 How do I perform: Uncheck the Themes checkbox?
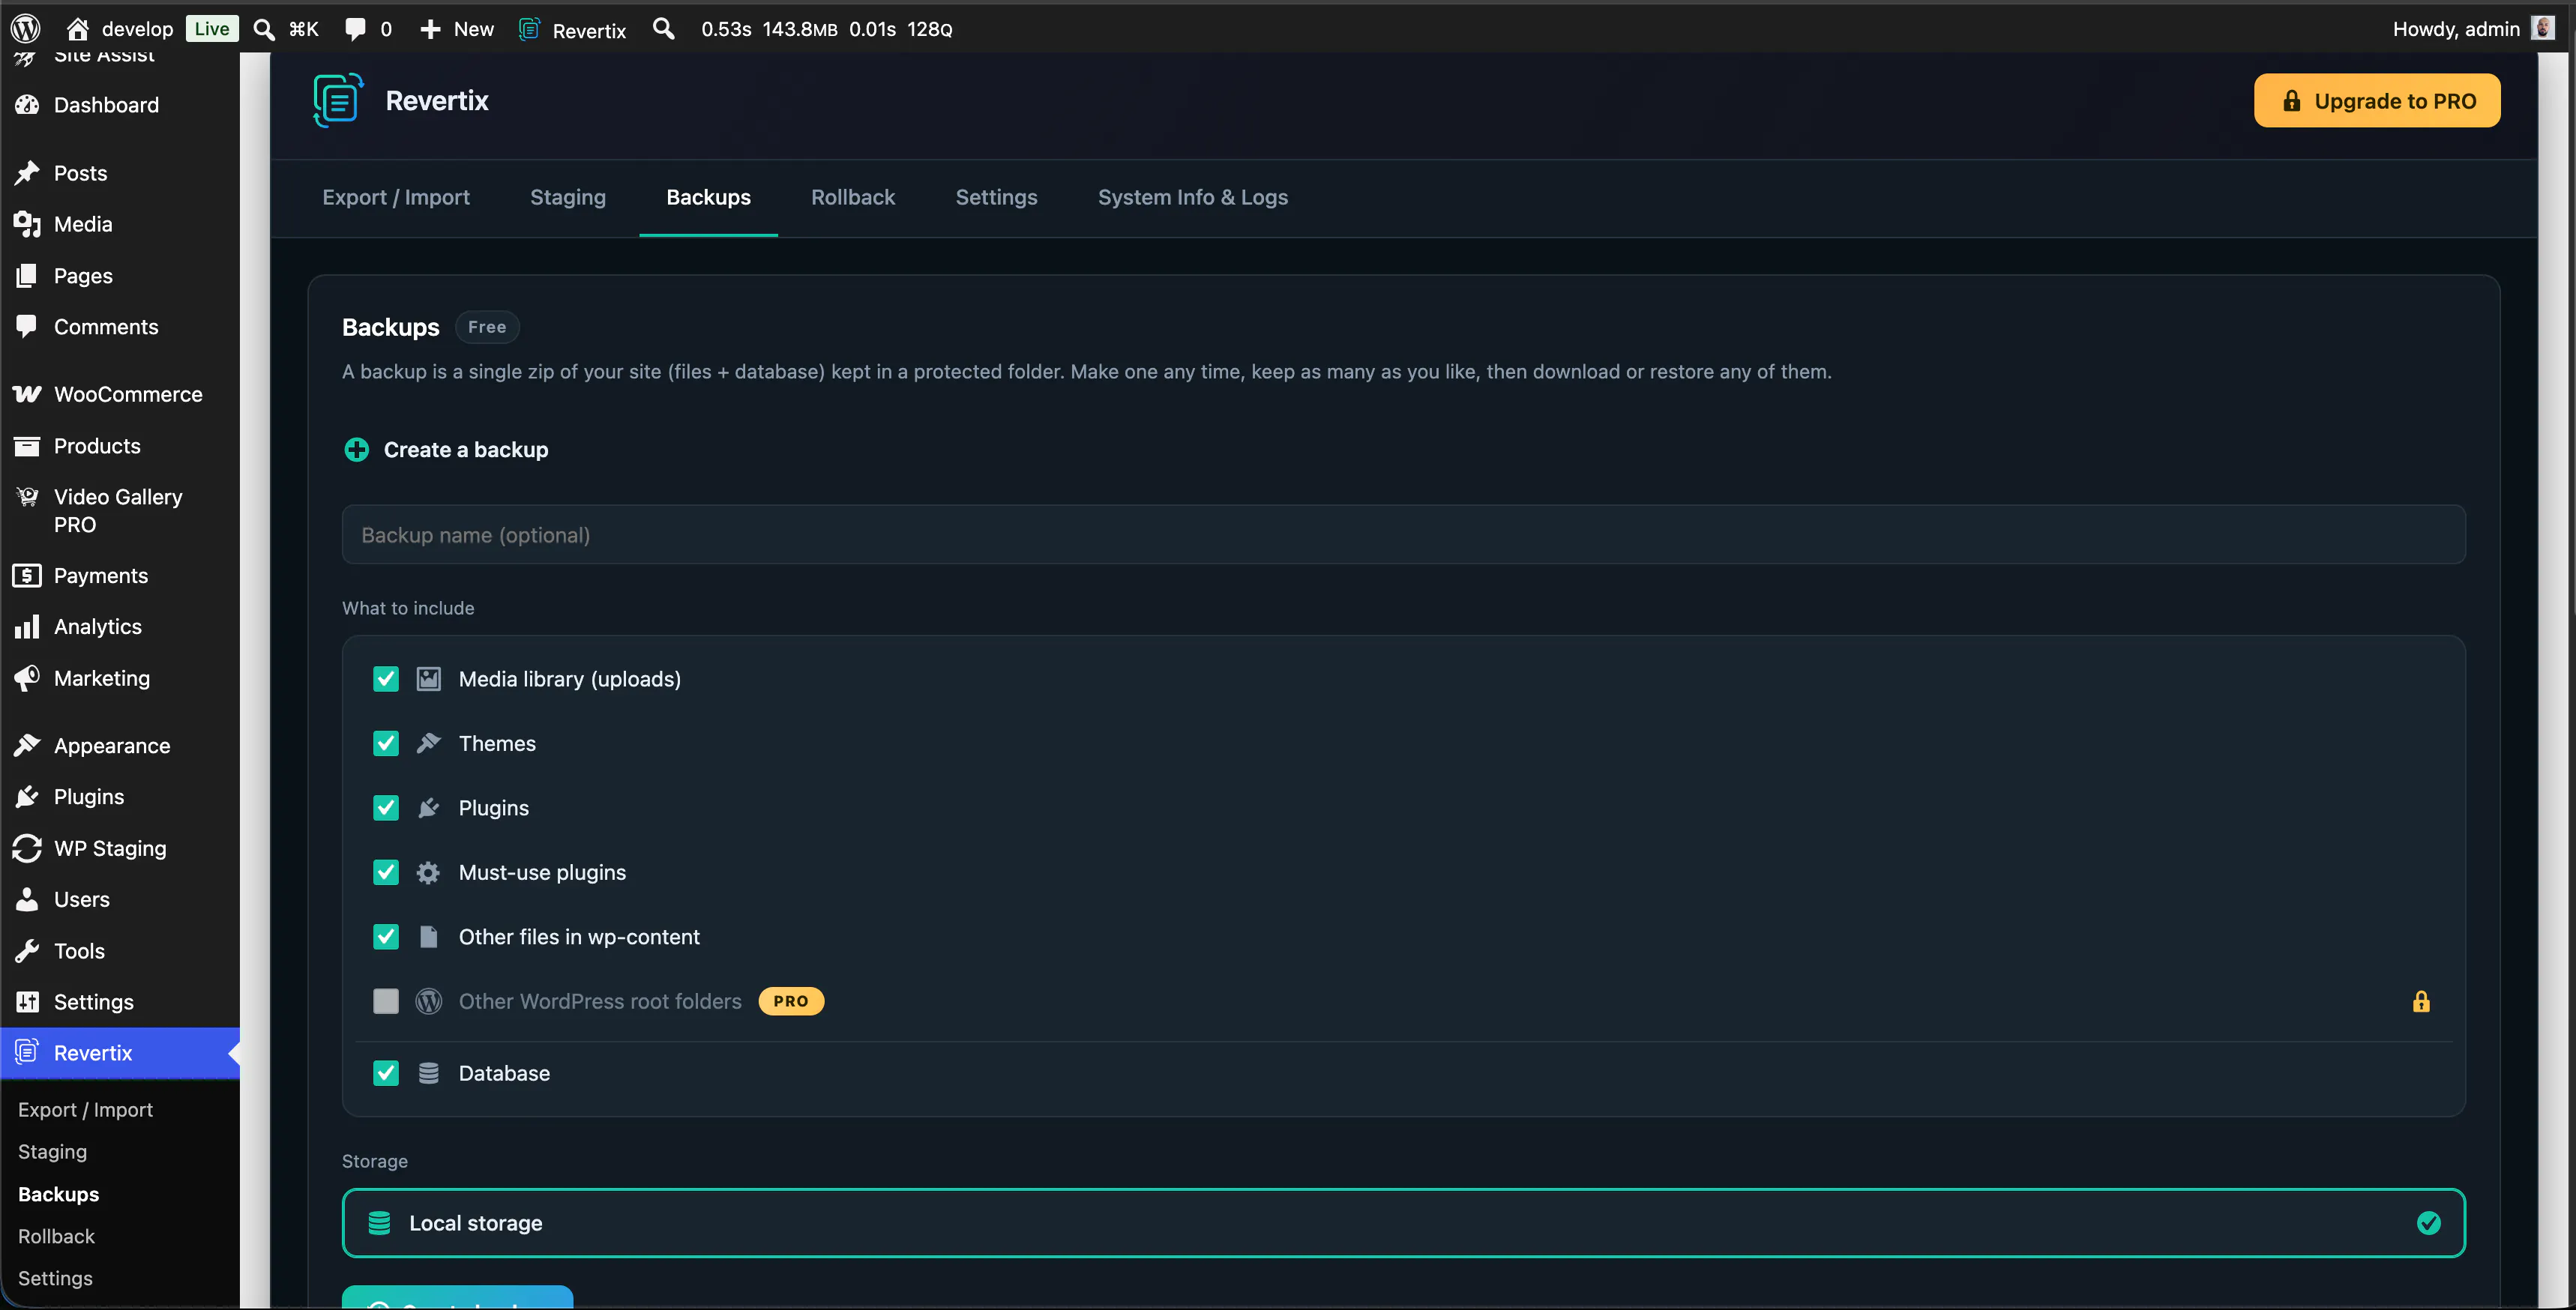(386, 743)
